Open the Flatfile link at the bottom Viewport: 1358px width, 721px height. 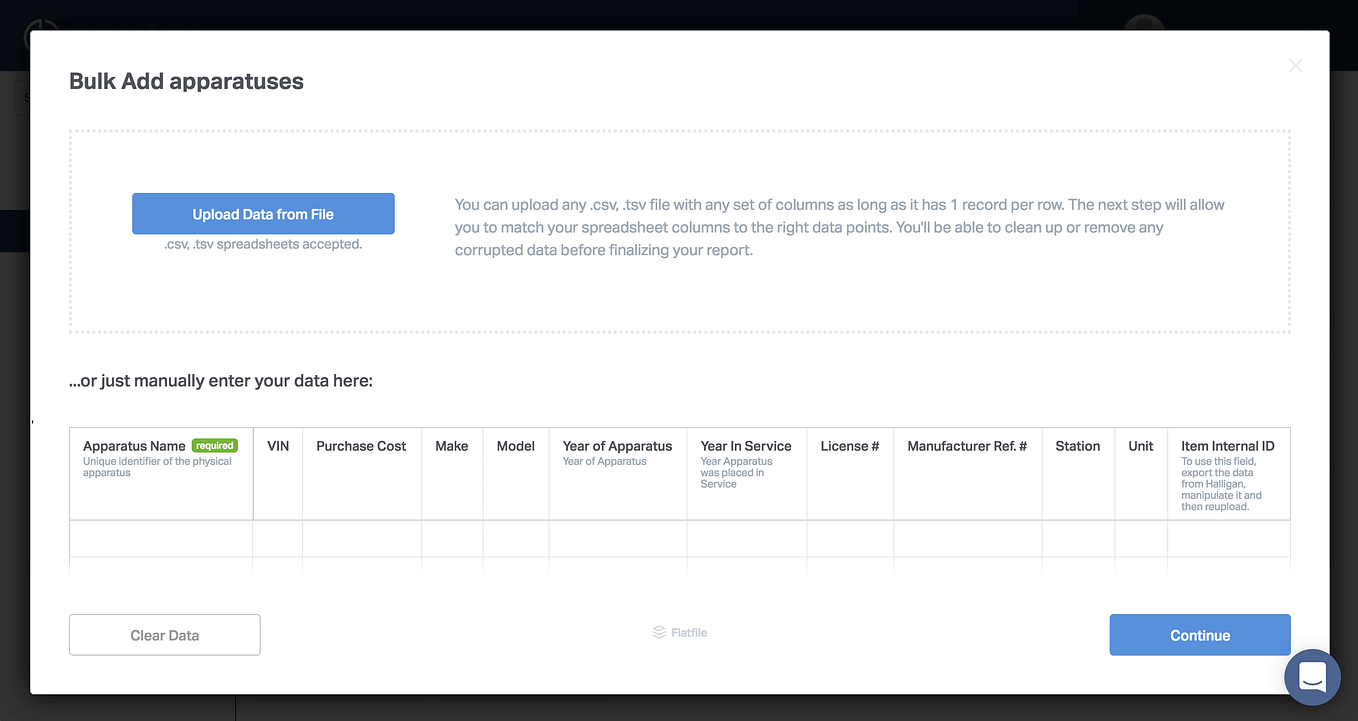[x=688, y=632]
